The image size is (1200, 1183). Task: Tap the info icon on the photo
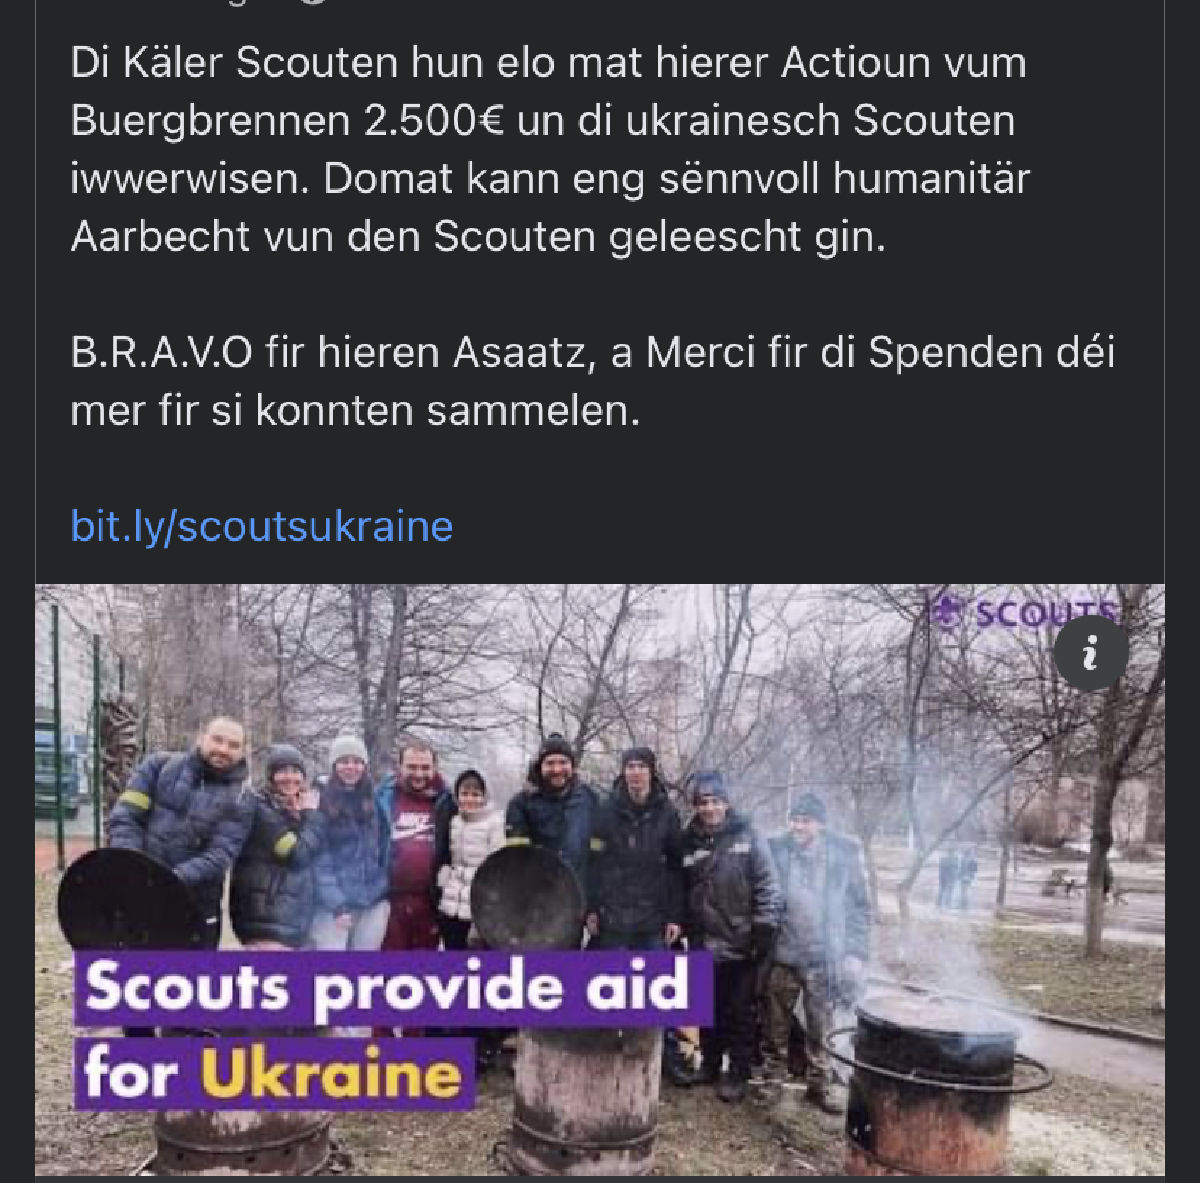(1091, 653)
